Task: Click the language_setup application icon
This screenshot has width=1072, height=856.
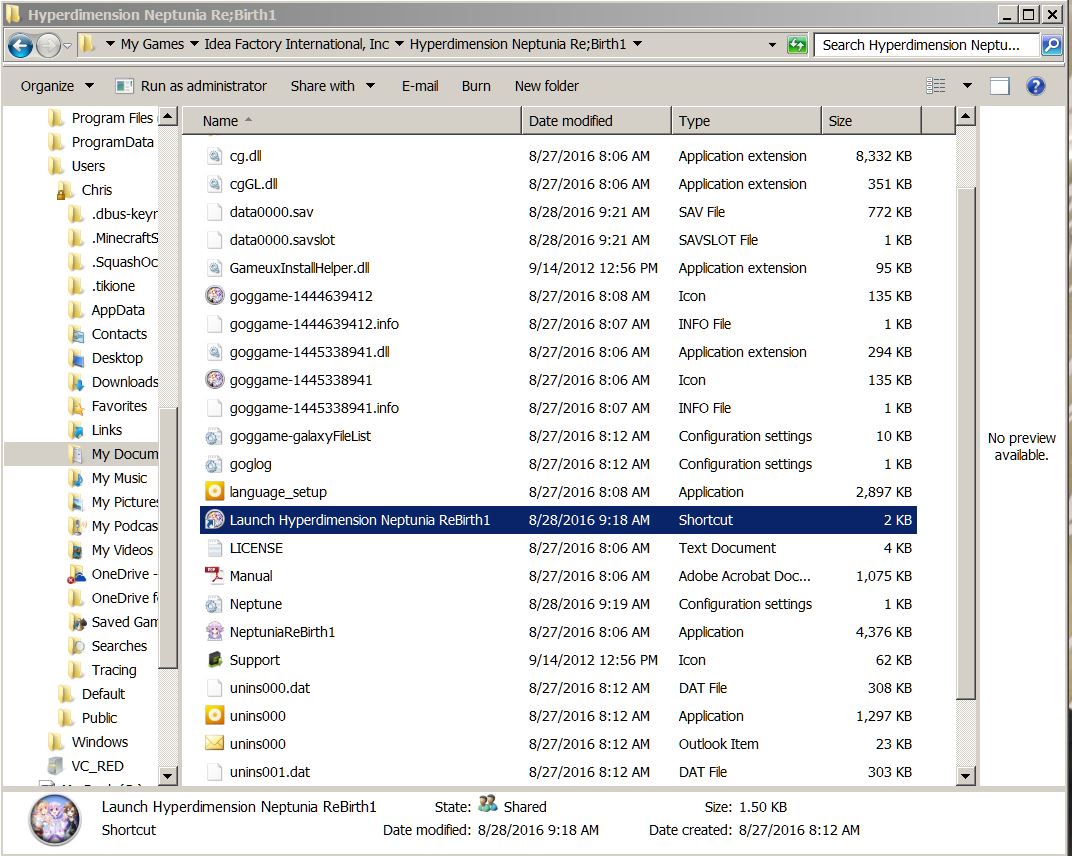Action: [215, 492]
